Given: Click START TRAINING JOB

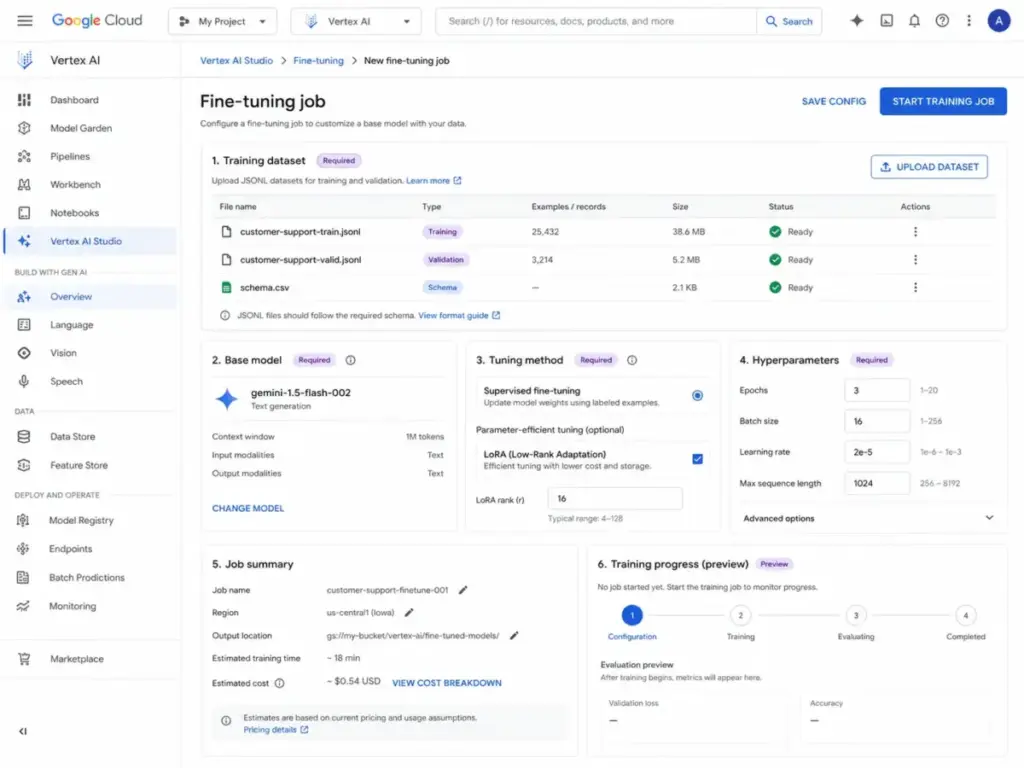Looking at the screenshot, I should [x=943, y=101].
